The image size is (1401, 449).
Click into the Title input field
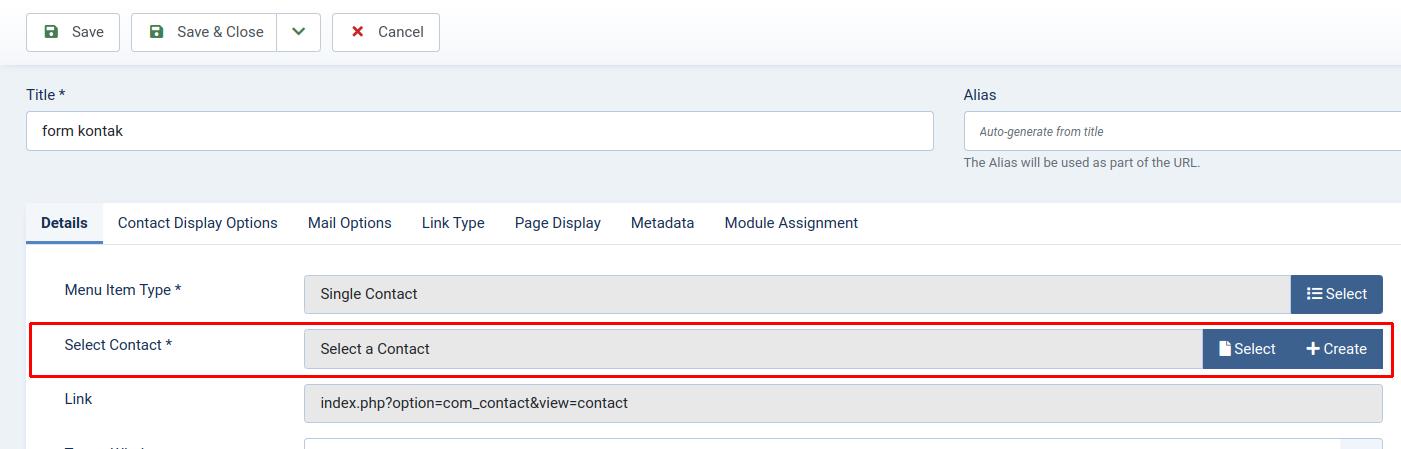(479, 131)
